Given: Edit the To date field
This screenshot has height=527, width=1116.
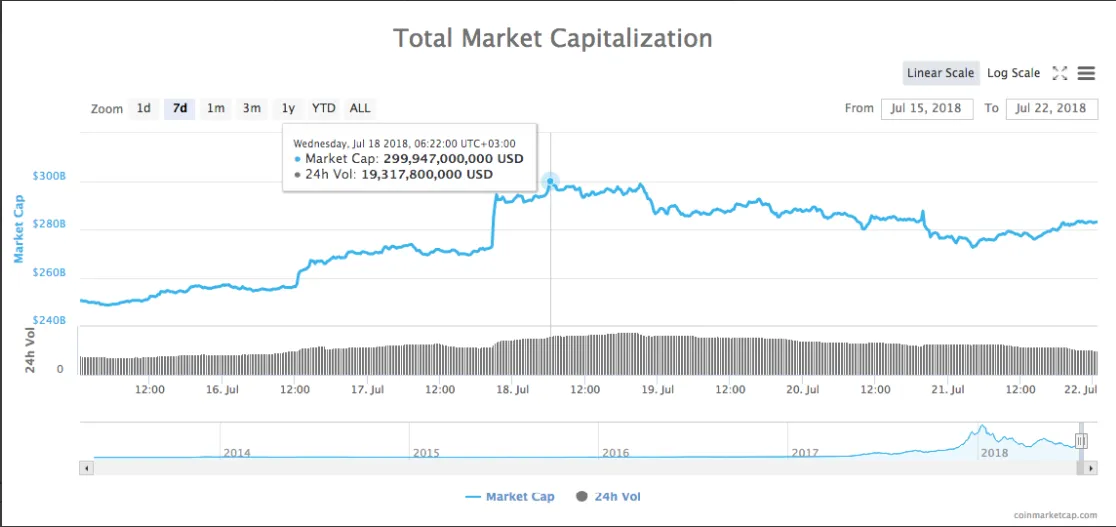Looking at the screenshot, I should point(1052,109).
